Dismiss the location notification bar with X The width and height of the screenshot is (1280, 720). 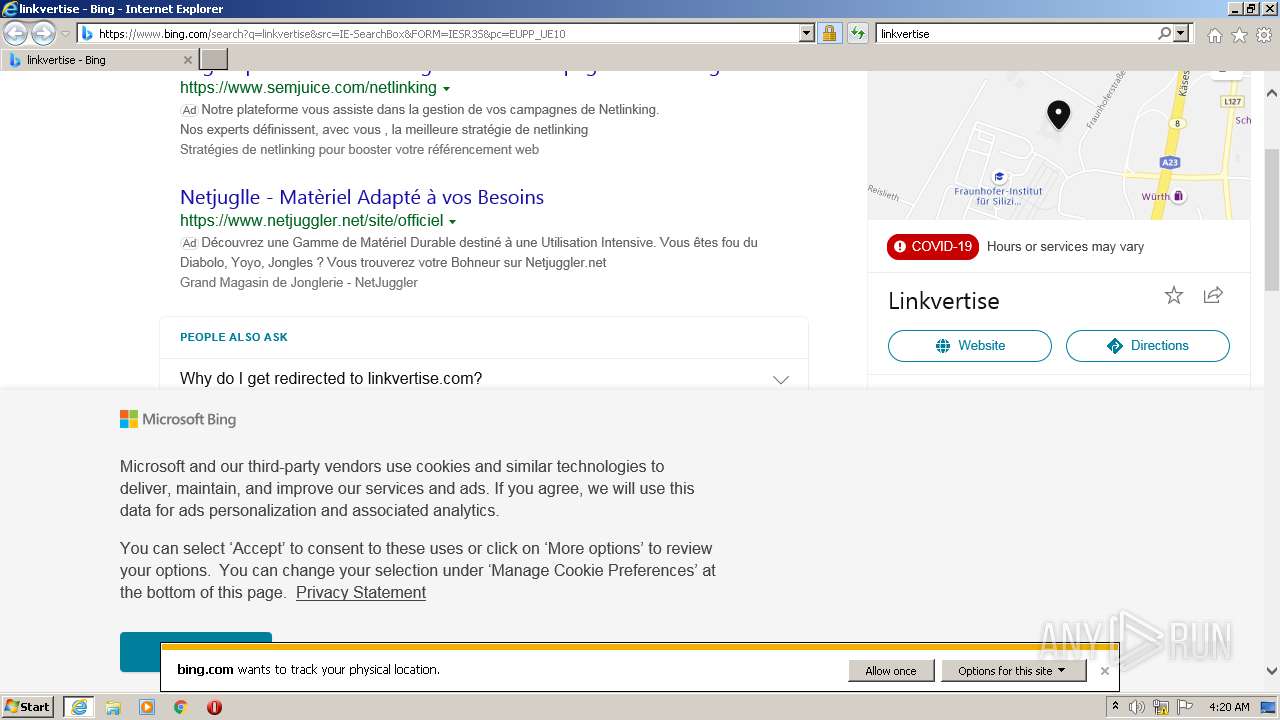(x=1104, y=671)
